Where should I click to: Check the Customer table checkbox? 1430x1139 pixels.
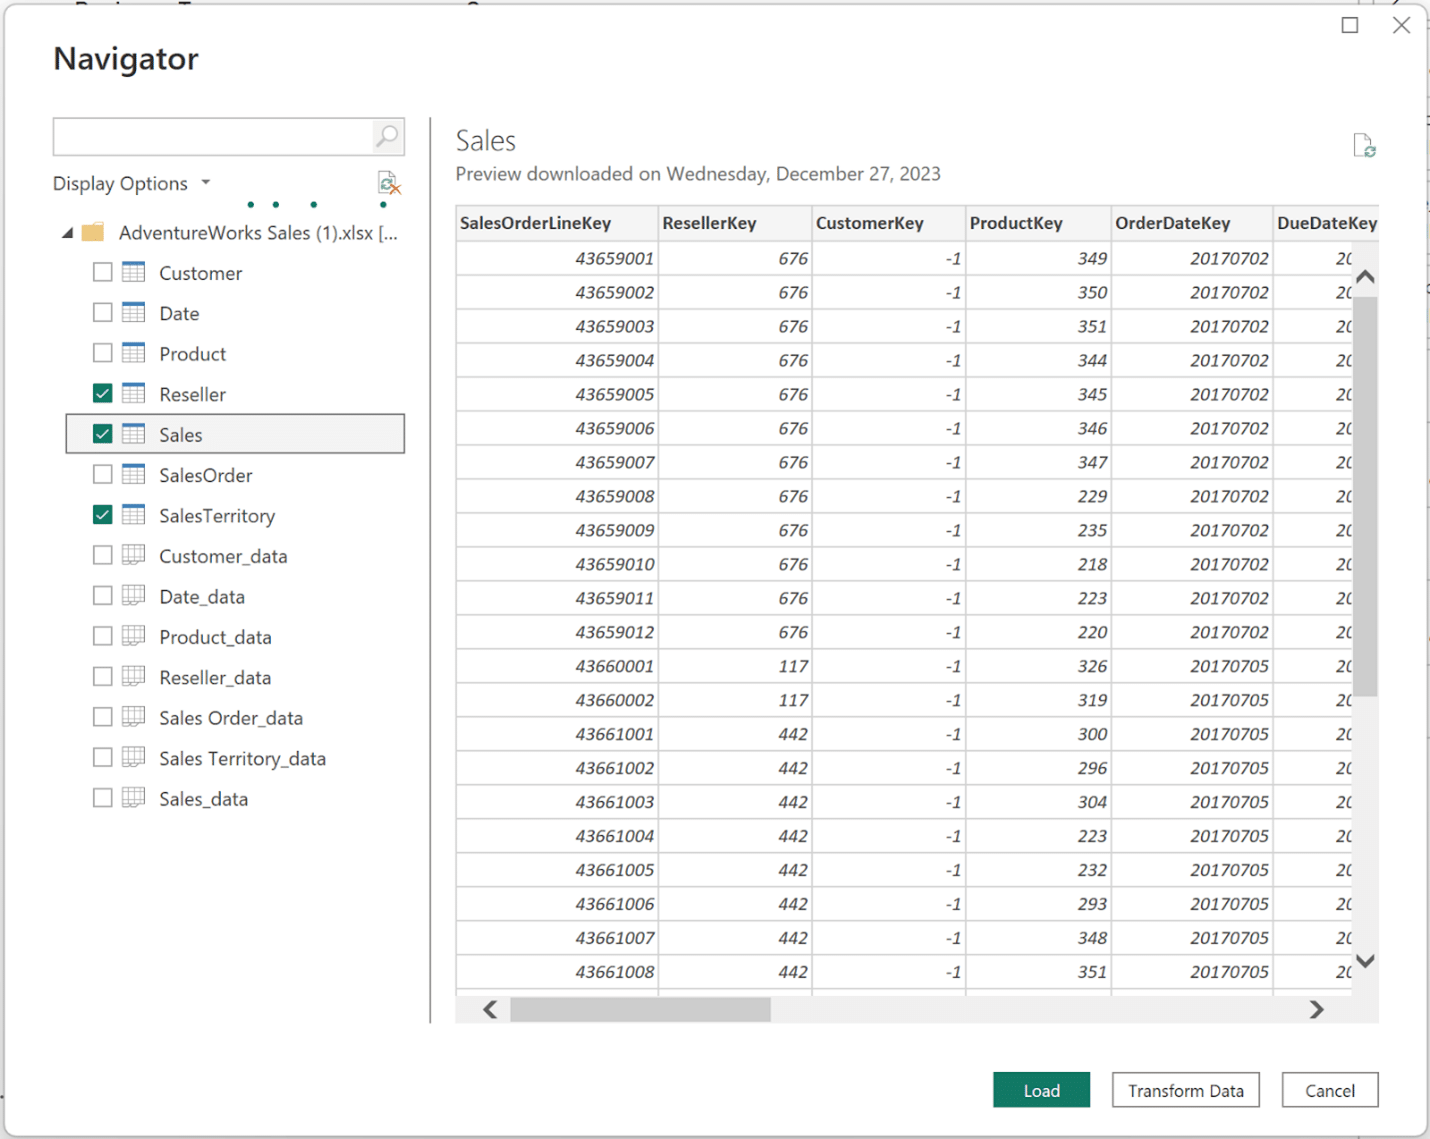coord(102,272)
